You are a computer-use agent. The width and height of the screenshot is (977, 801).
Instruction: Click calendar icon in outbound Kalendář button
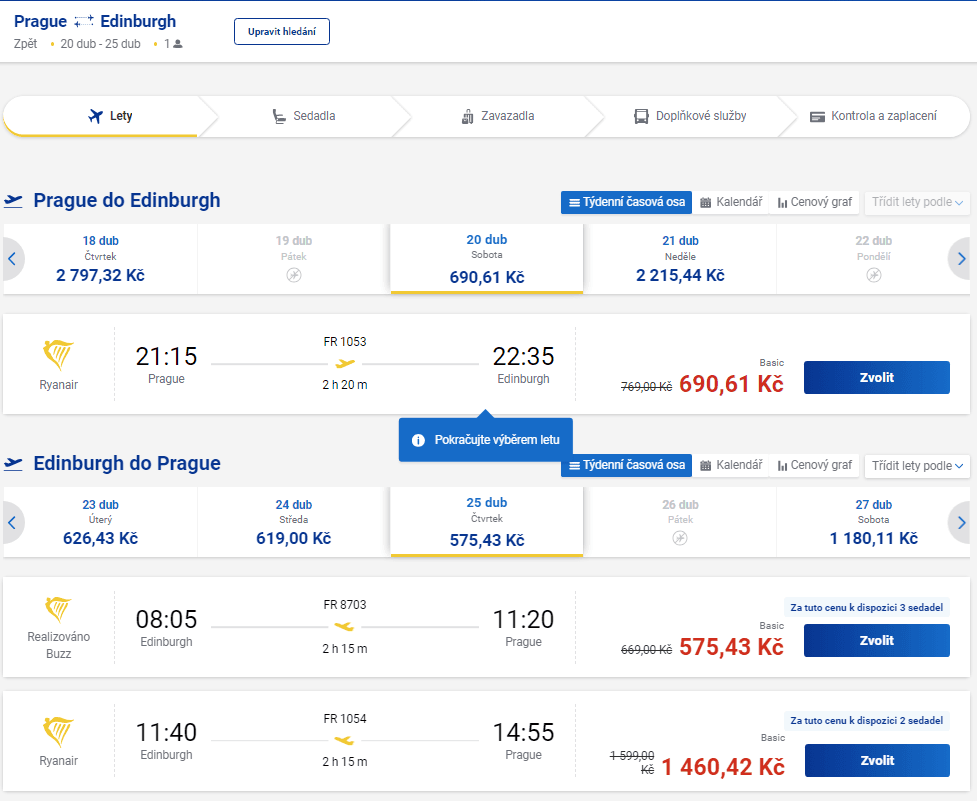coord(705,202)
